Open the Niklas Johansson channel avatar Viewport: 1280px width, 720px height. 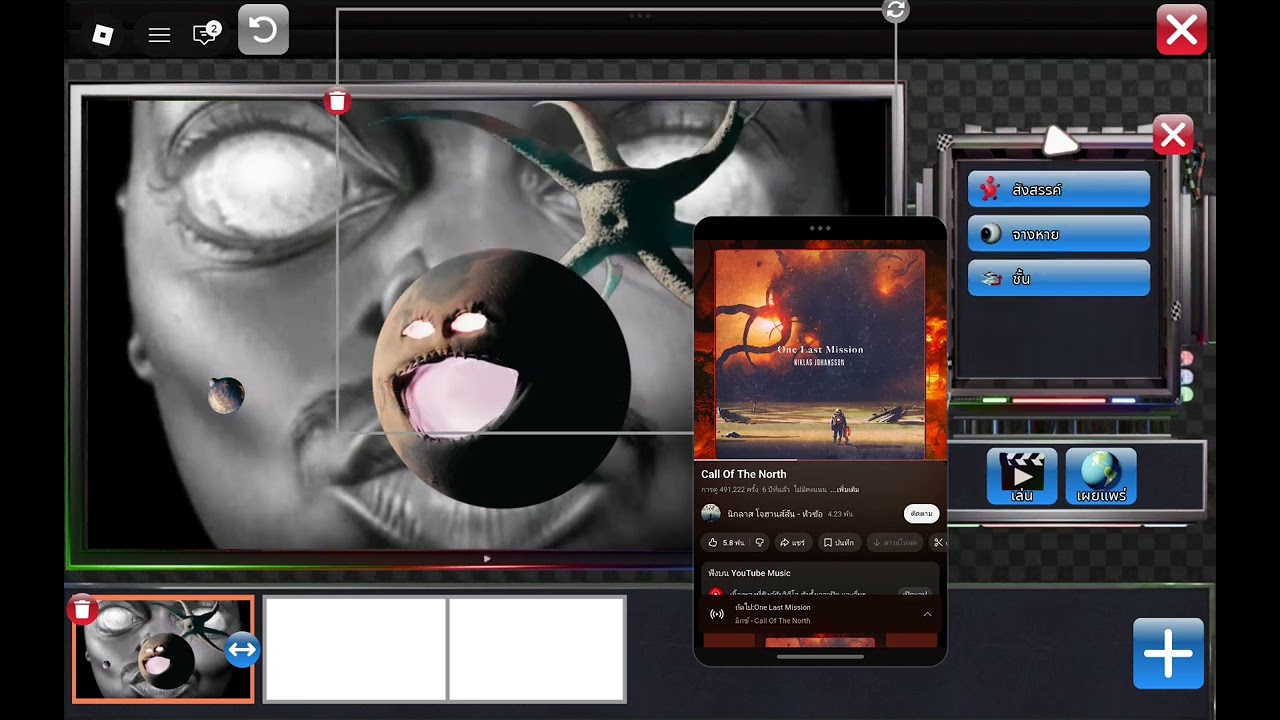[711, 513]
